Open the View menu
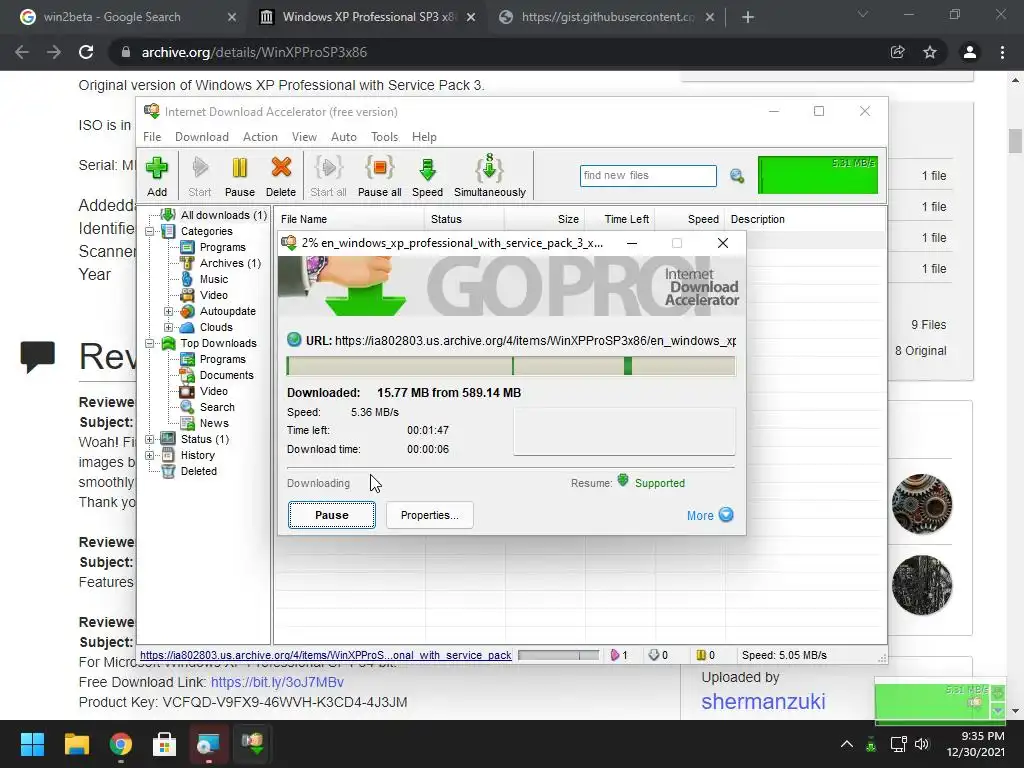Viewport: 1024px width, 768px height. tap(304, 136)
